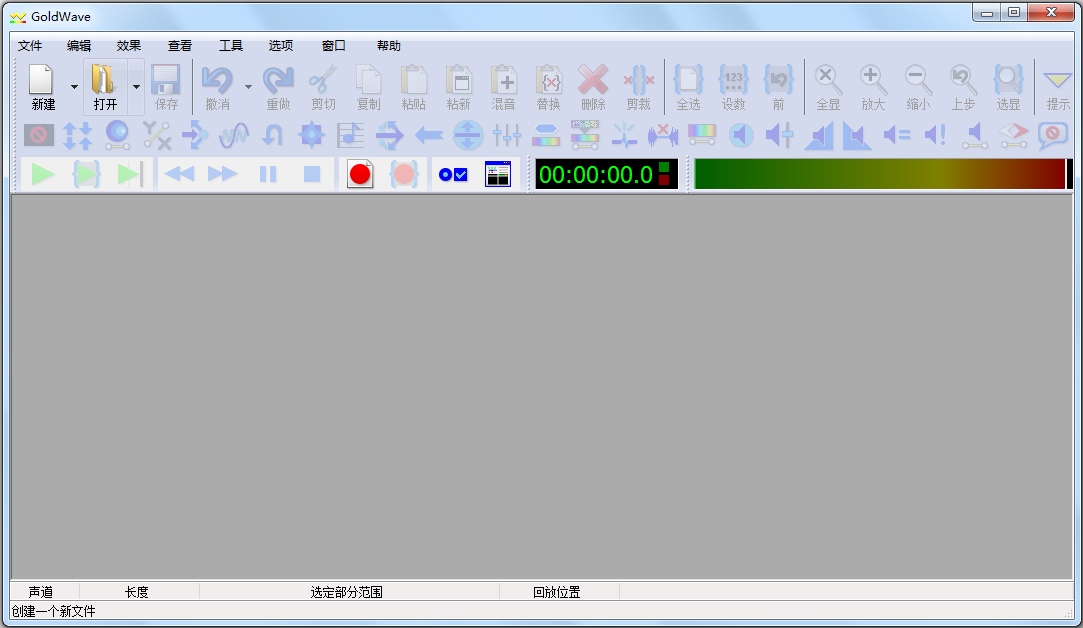Click the 00:00:00.0 time display
Viewport: 1083px width, 628px height.
pos(606,174)
